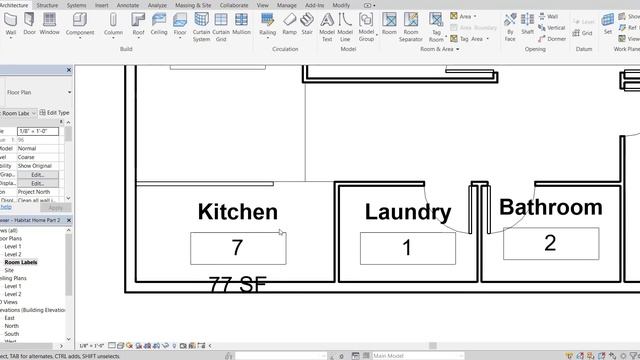Select the Site floor plan view
Viewport: 640px width, 360px height.
(9, 270)
